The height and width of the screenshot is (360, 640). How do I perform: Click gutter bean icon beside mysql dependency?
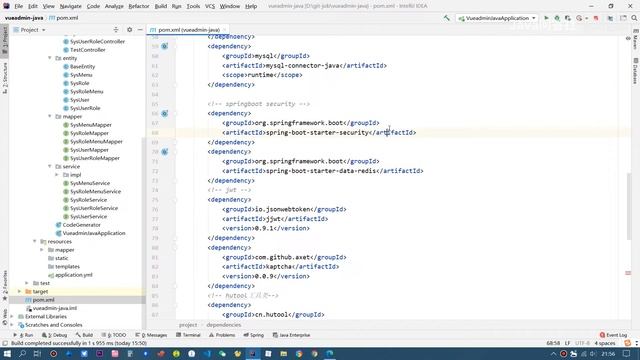[164, 46]
